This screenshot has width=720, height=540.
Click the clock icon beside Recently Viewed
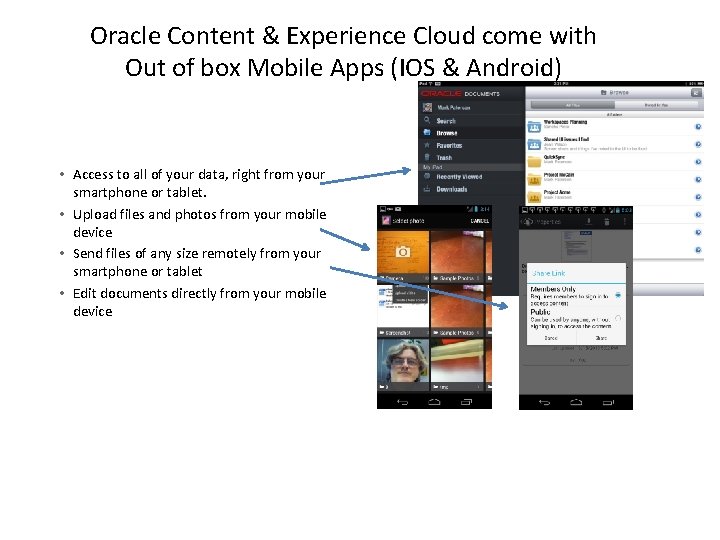tap(427, 176)
